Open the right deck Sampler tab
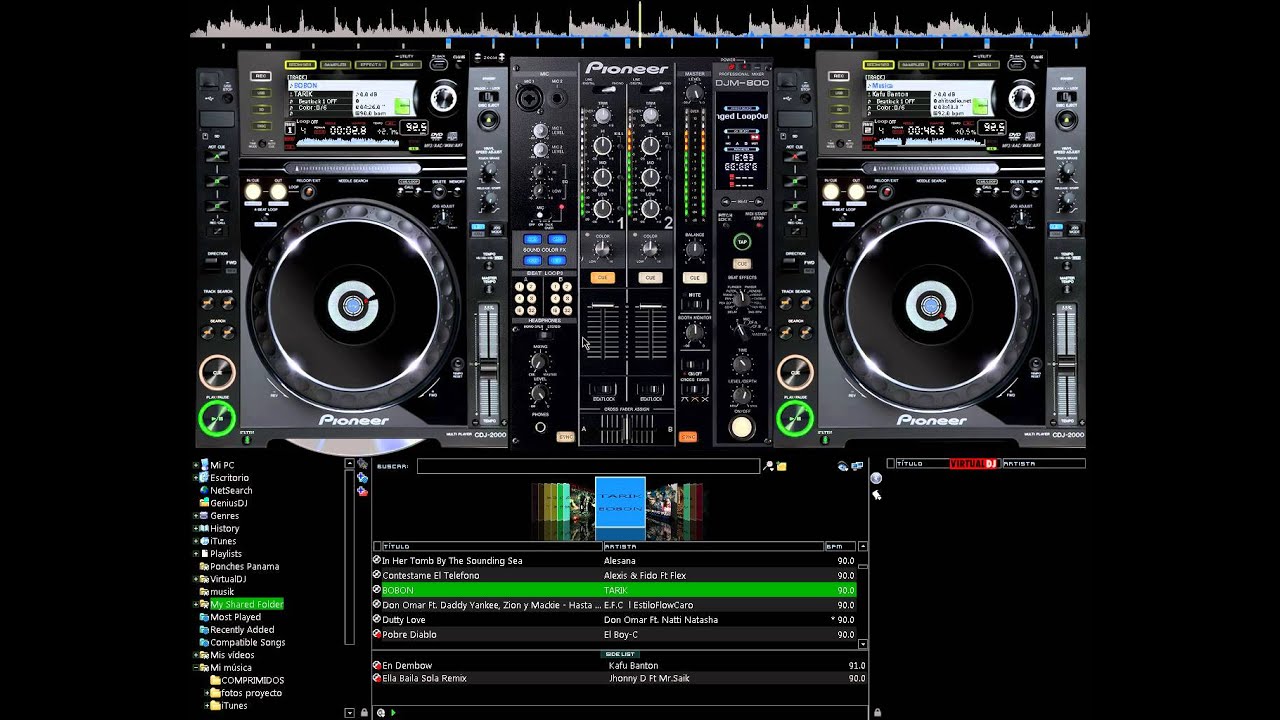Screen dimensions: 1280x720 point(916,64)
